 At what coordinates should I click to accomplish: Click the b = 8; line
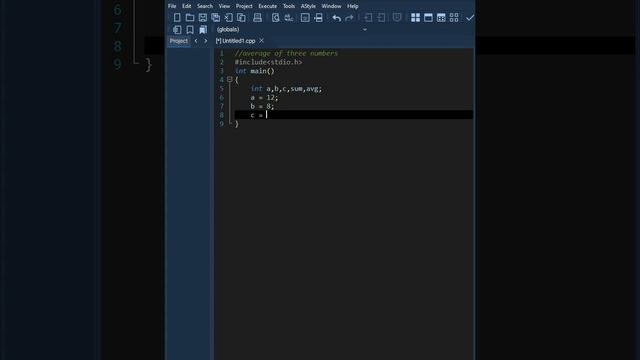click(x=262, y=106)
